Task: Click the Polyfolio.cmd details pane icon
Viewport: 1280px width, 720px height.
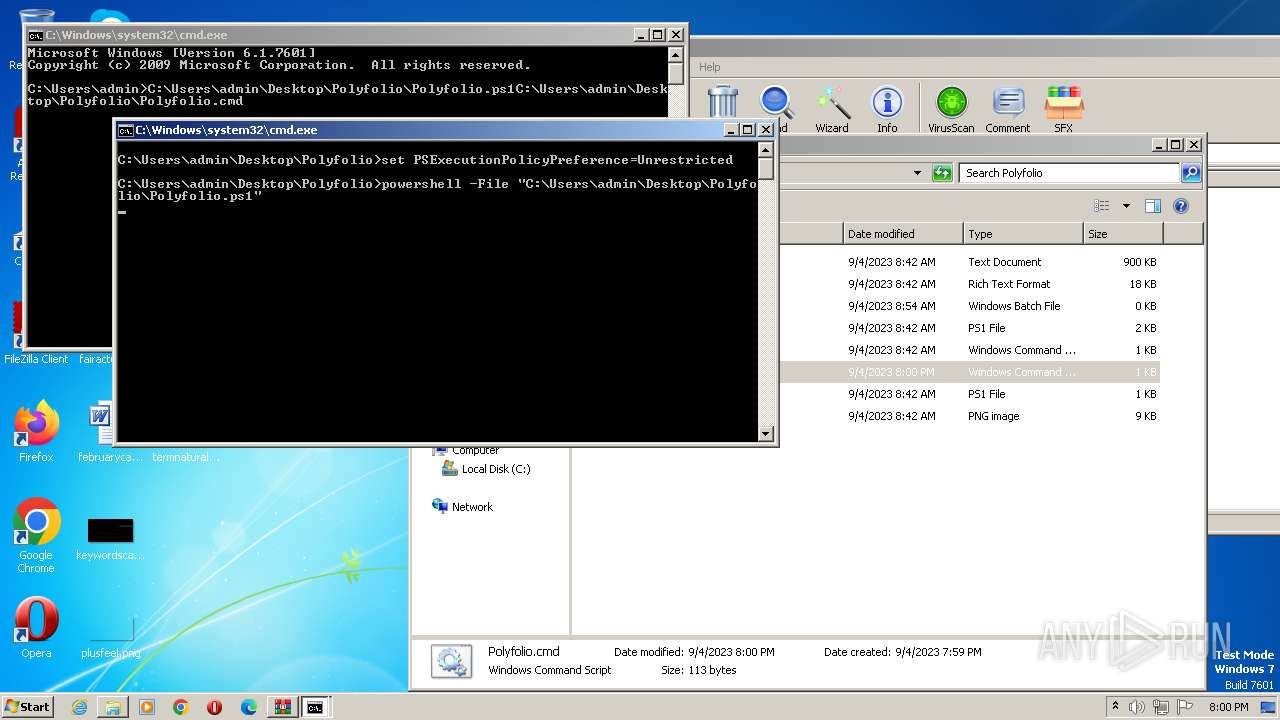Action: (x=451, y=662)
